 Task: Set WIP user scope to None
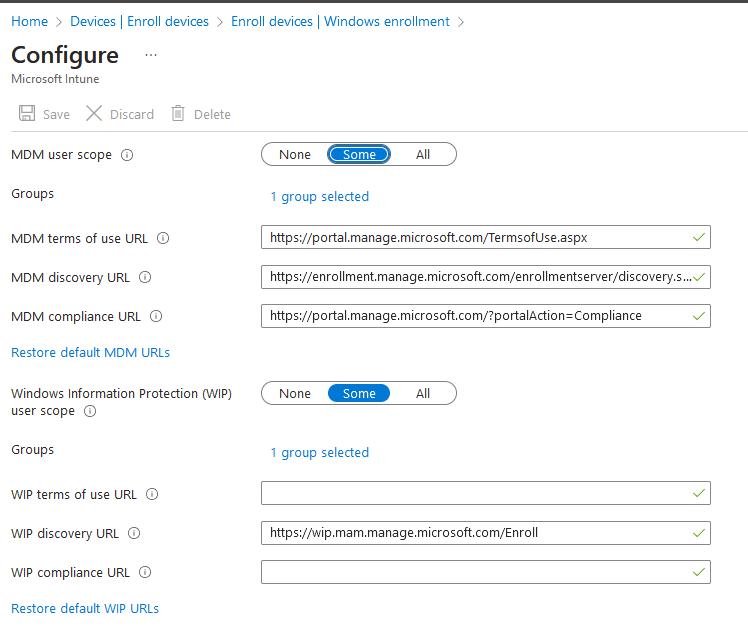295,393
